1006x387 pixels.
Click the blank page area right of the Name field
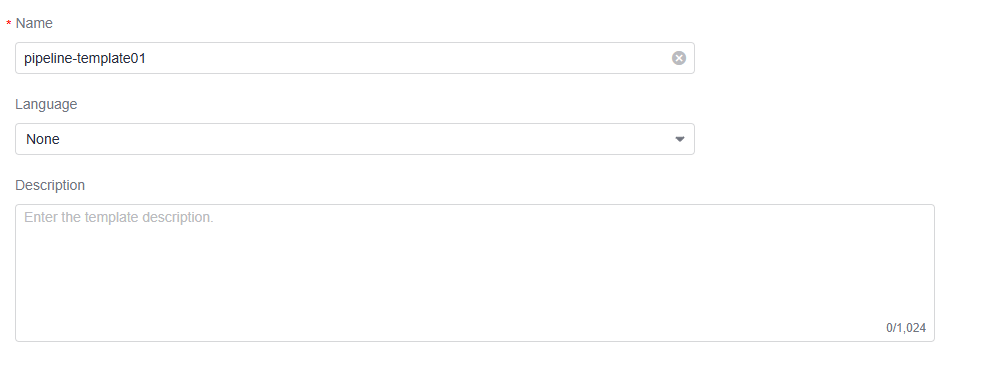point(834,58)
